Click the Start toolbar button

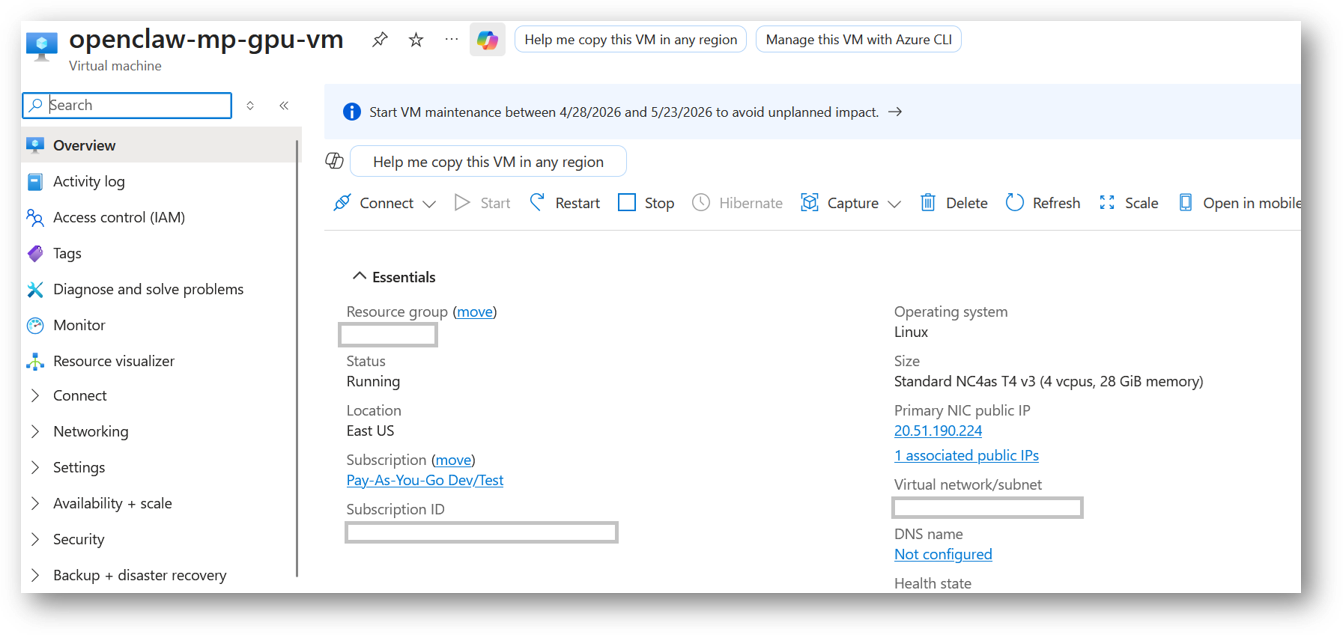[482, 203]
